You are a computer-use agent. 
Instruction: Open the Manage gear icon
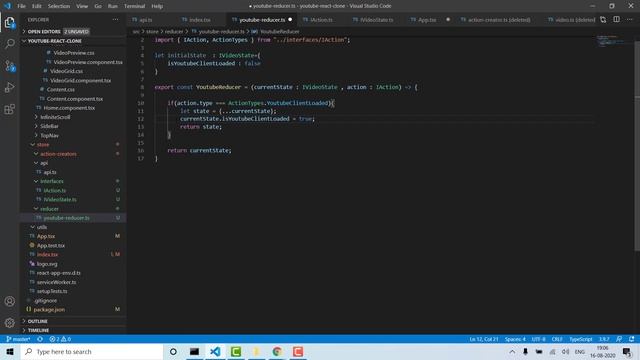[x=9, y=323]
